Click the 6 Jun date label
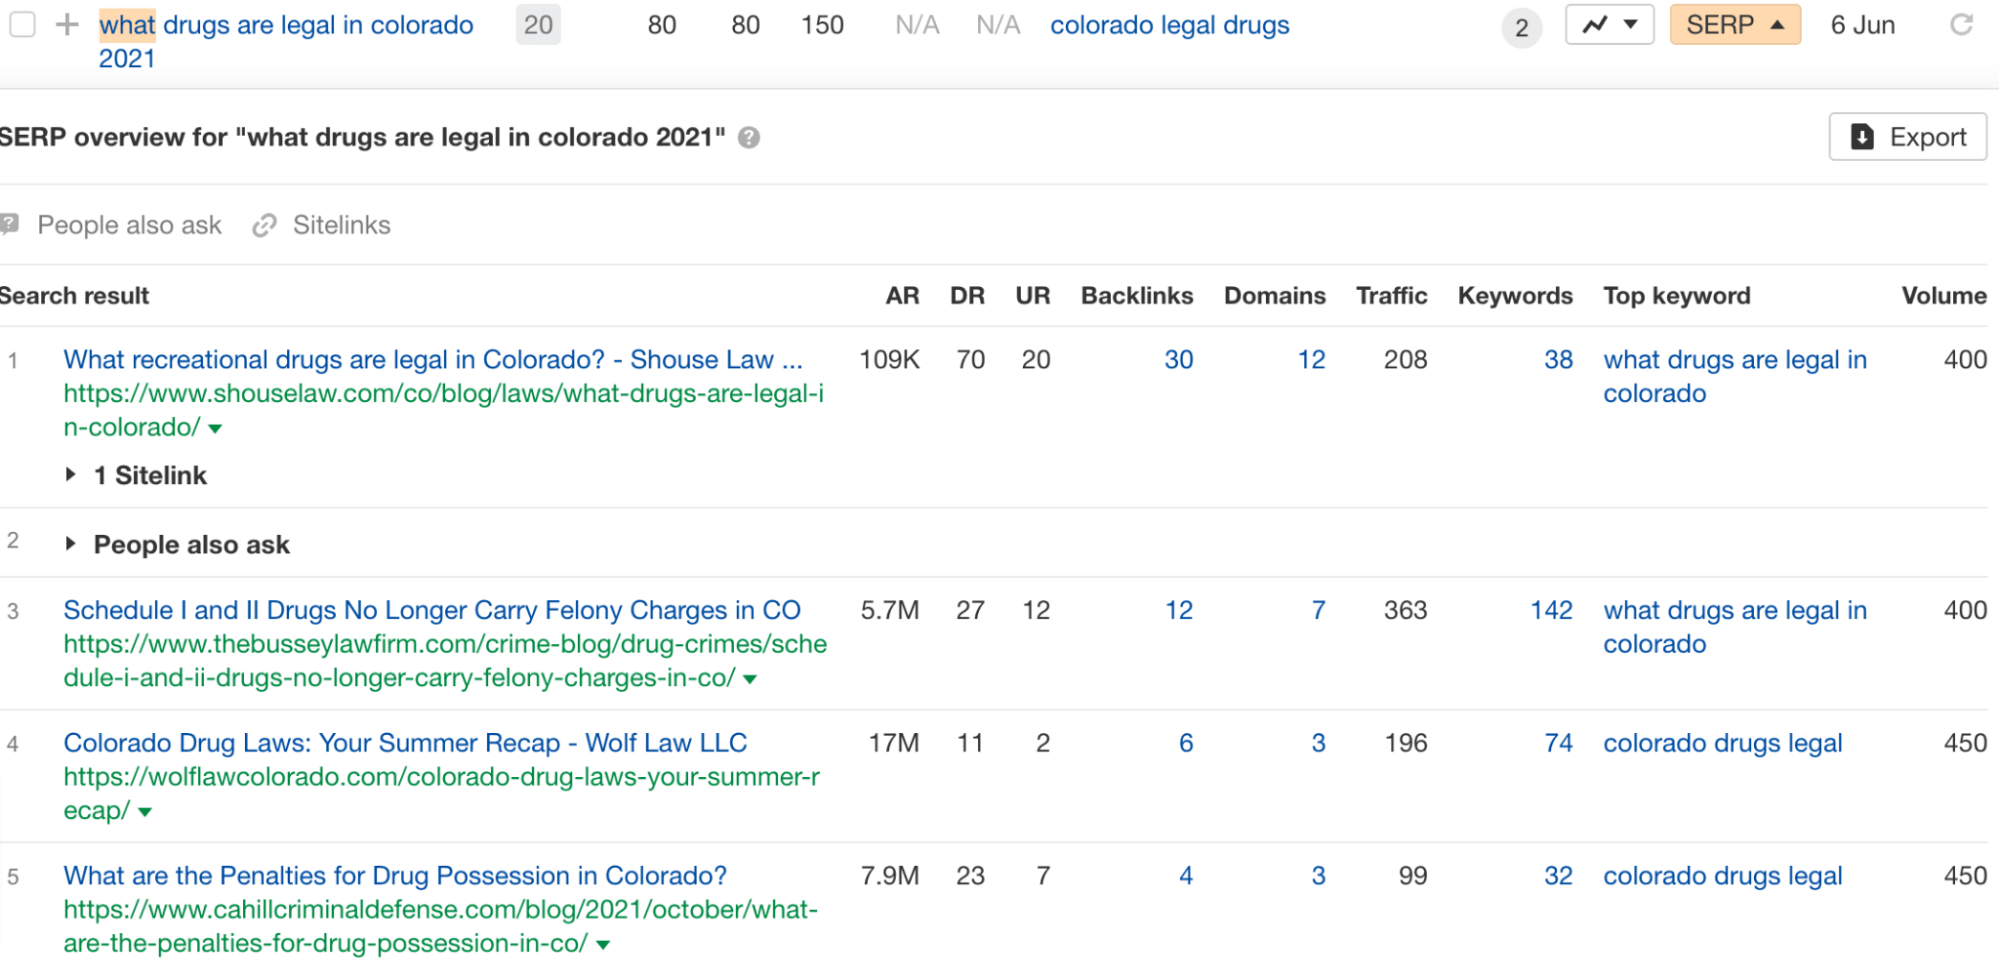Viewport: 1999px width, 977px height. 1862,25
